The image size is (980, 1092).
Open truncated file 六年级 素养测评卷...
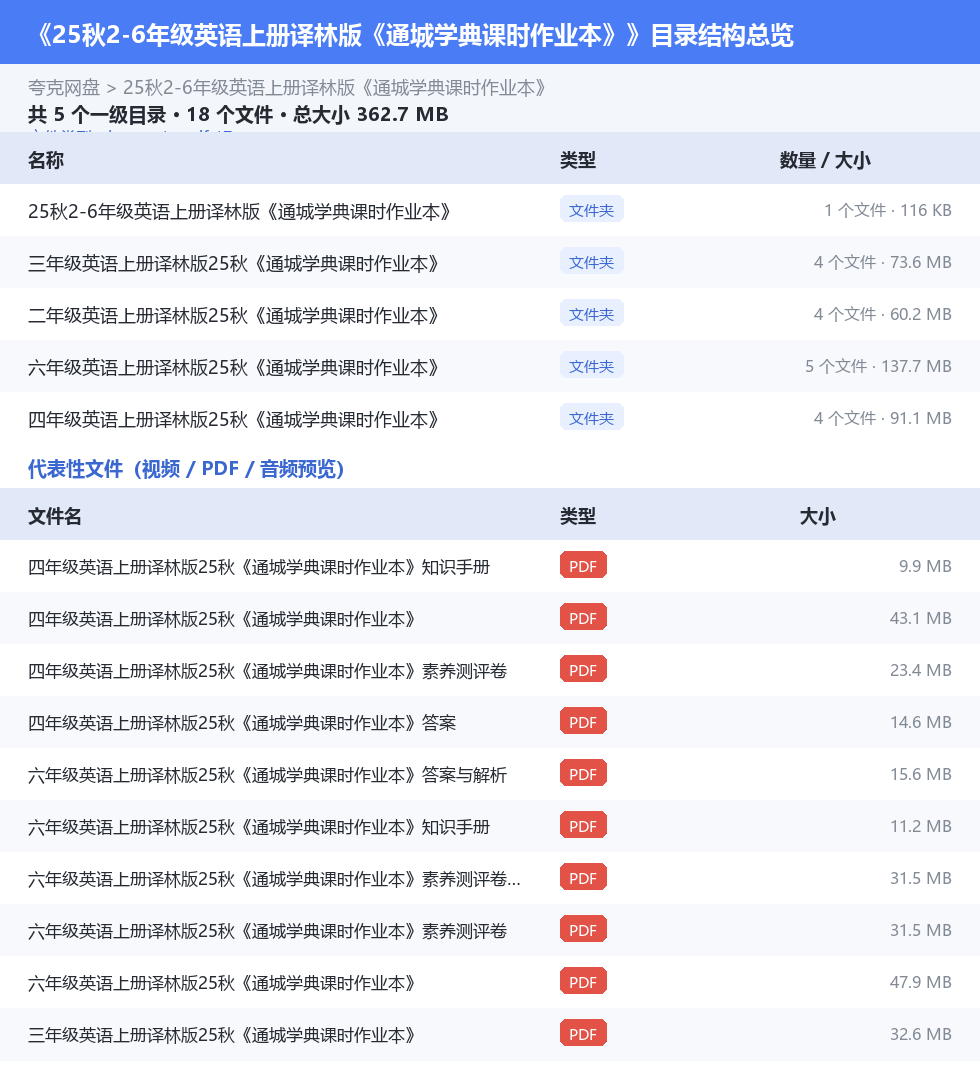tap(274, 880)
